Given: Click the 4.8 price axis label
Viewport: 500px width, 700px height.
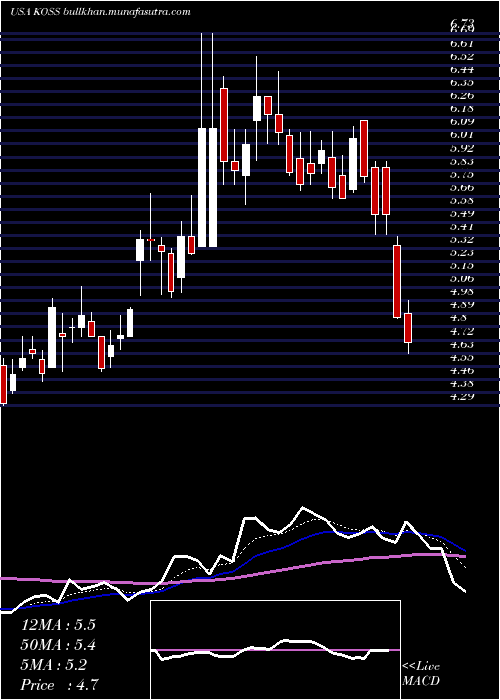Looking at the screenshot, I should [458, 318].
